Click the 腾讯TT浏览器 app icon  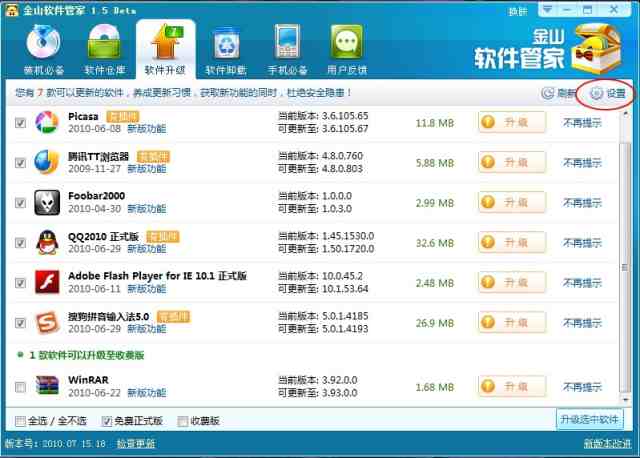[x=47, y=162]
